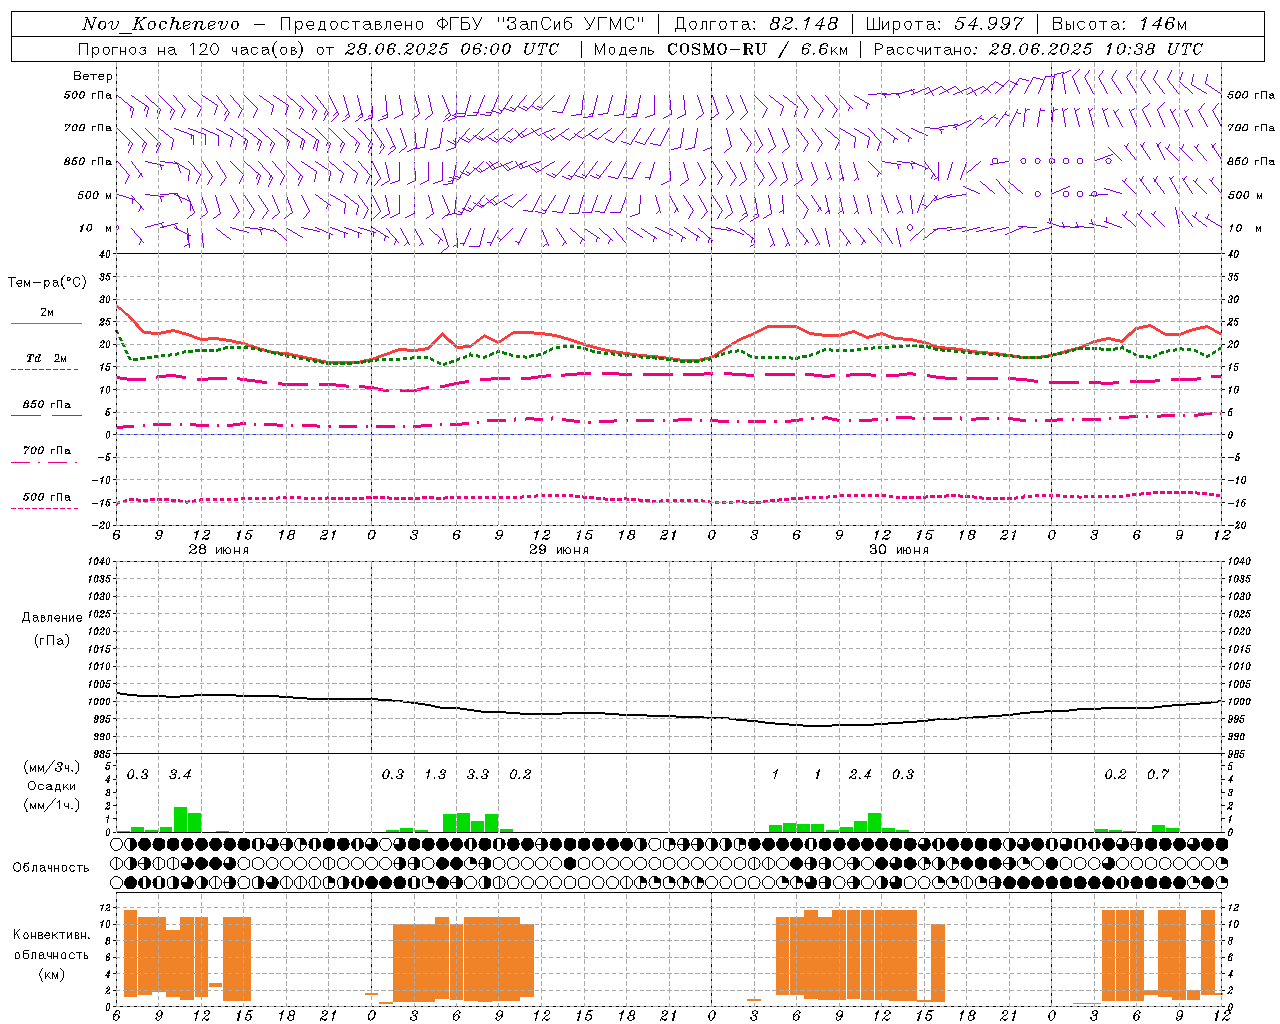Select the 'Модель COSMO-RU / 6.6км' text

[x=720, y=49]
